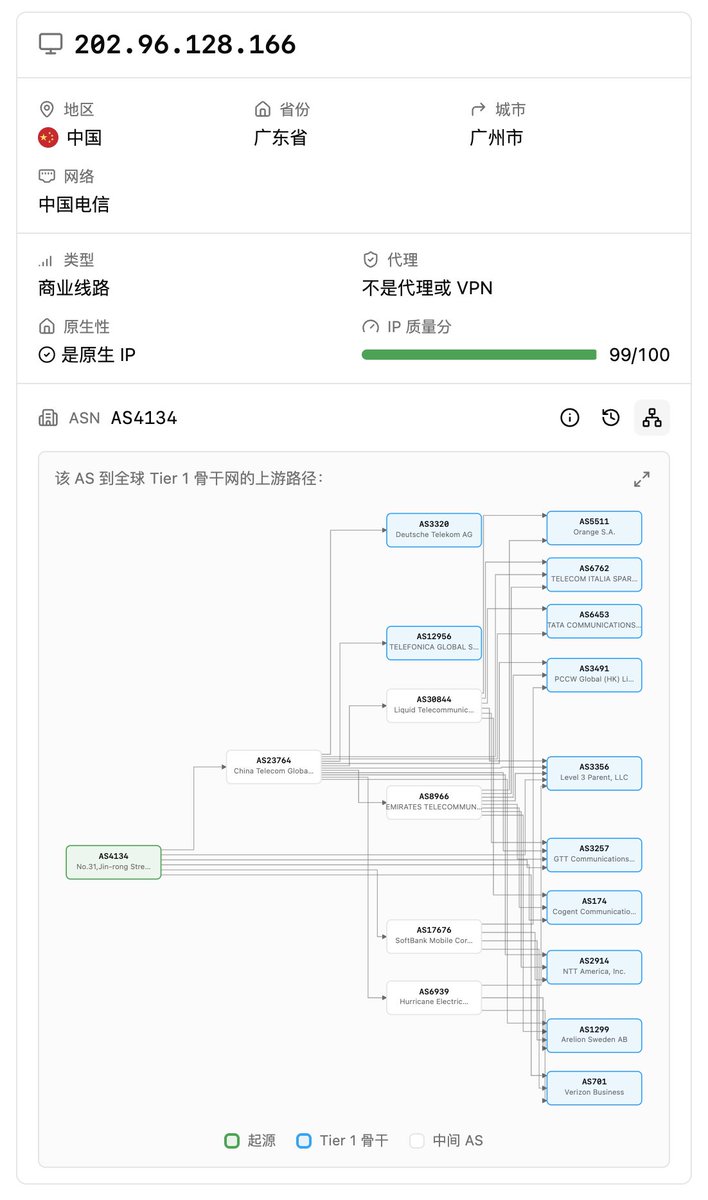
Task: Select the AS23764 China Telecom Global node
Action: pos(274,766)
